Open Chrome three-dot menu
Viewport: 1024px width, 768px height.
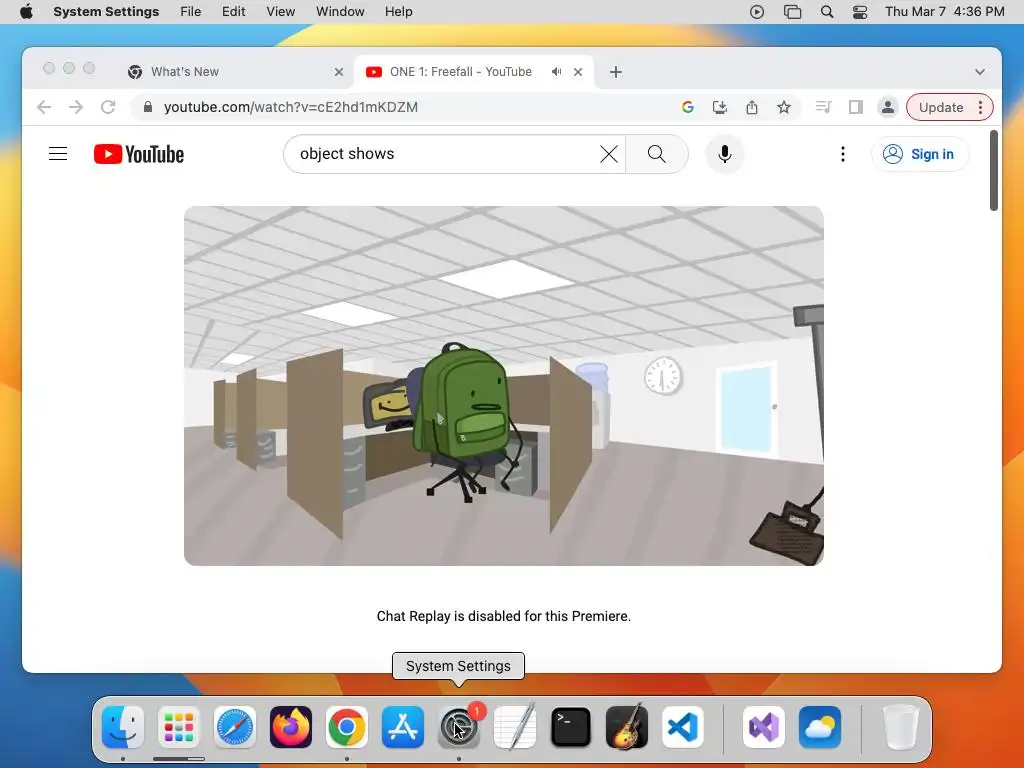click(x=980, y=107)
